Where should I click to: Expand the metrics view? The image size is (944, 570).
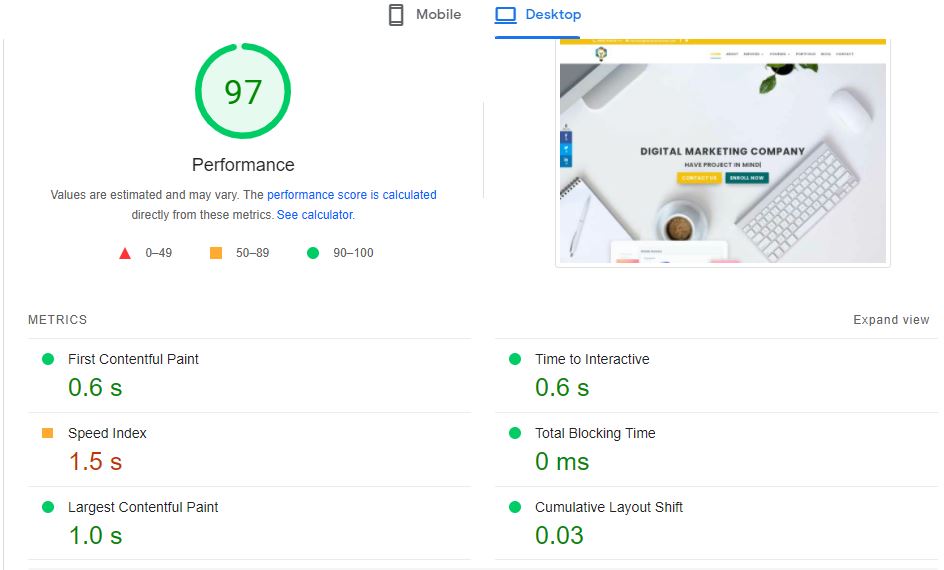tap(890, 320)
